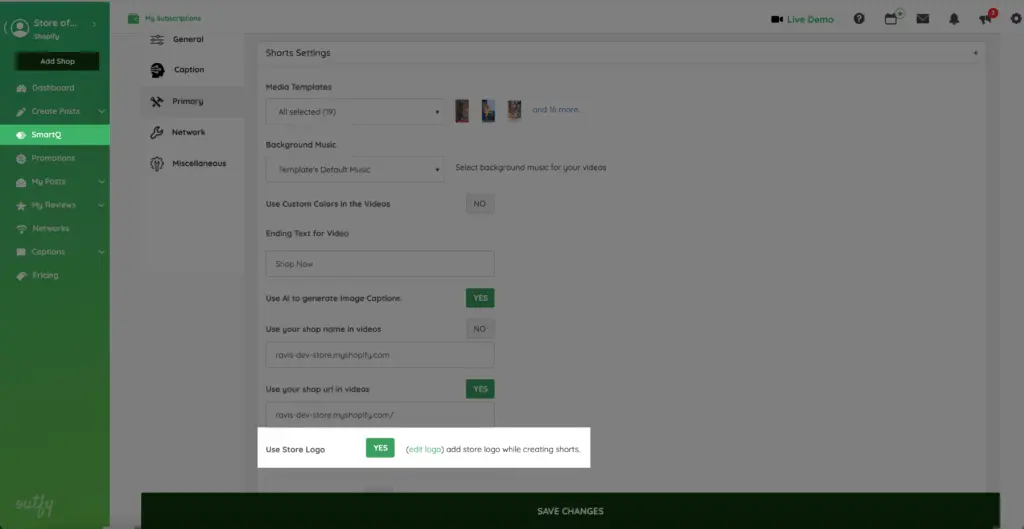This screenshot has width=1024, height=529.
Task: Open Dashboard from the sidebar
Action: click(x=52, y=88)
